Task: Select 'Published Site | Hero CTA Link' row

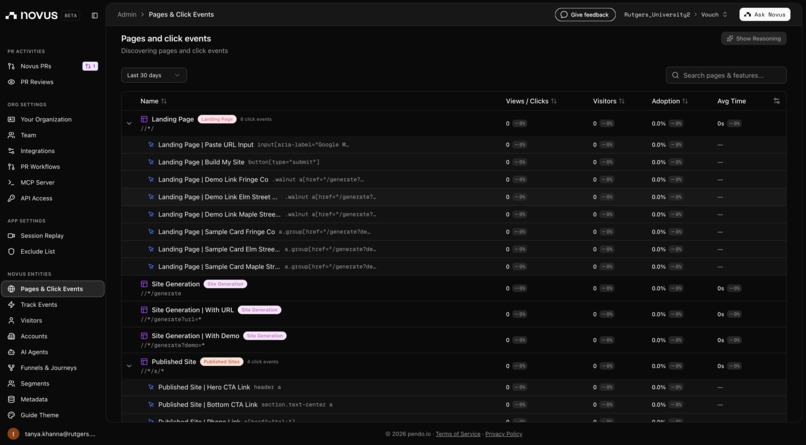Action: tap(454, 387)
